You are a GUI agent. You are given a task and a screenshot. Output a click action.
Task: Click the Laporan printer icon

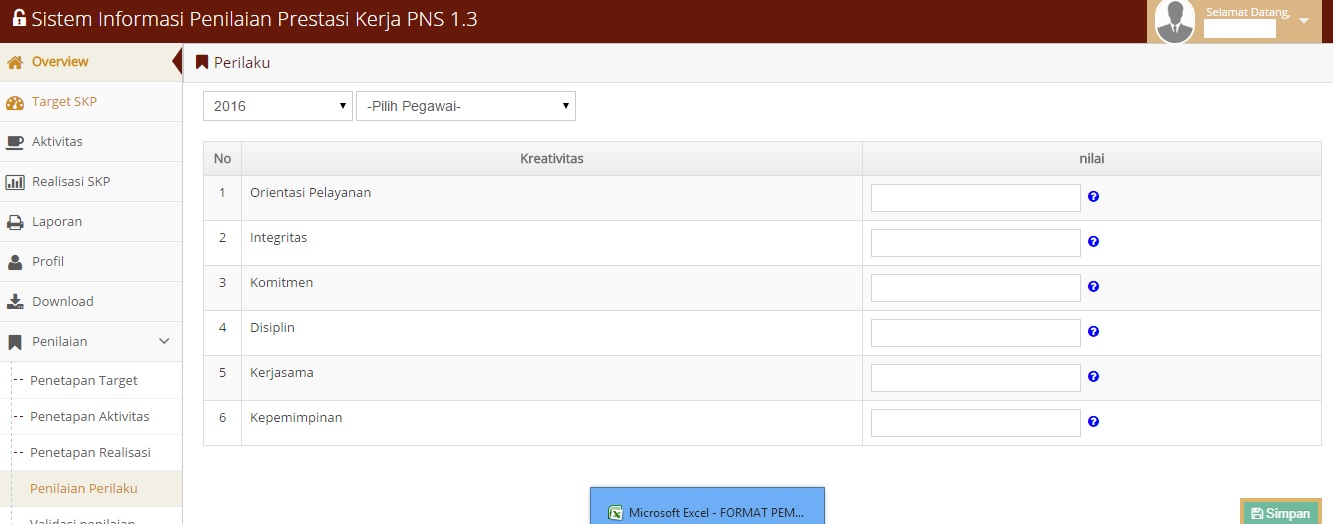point(15,222)
